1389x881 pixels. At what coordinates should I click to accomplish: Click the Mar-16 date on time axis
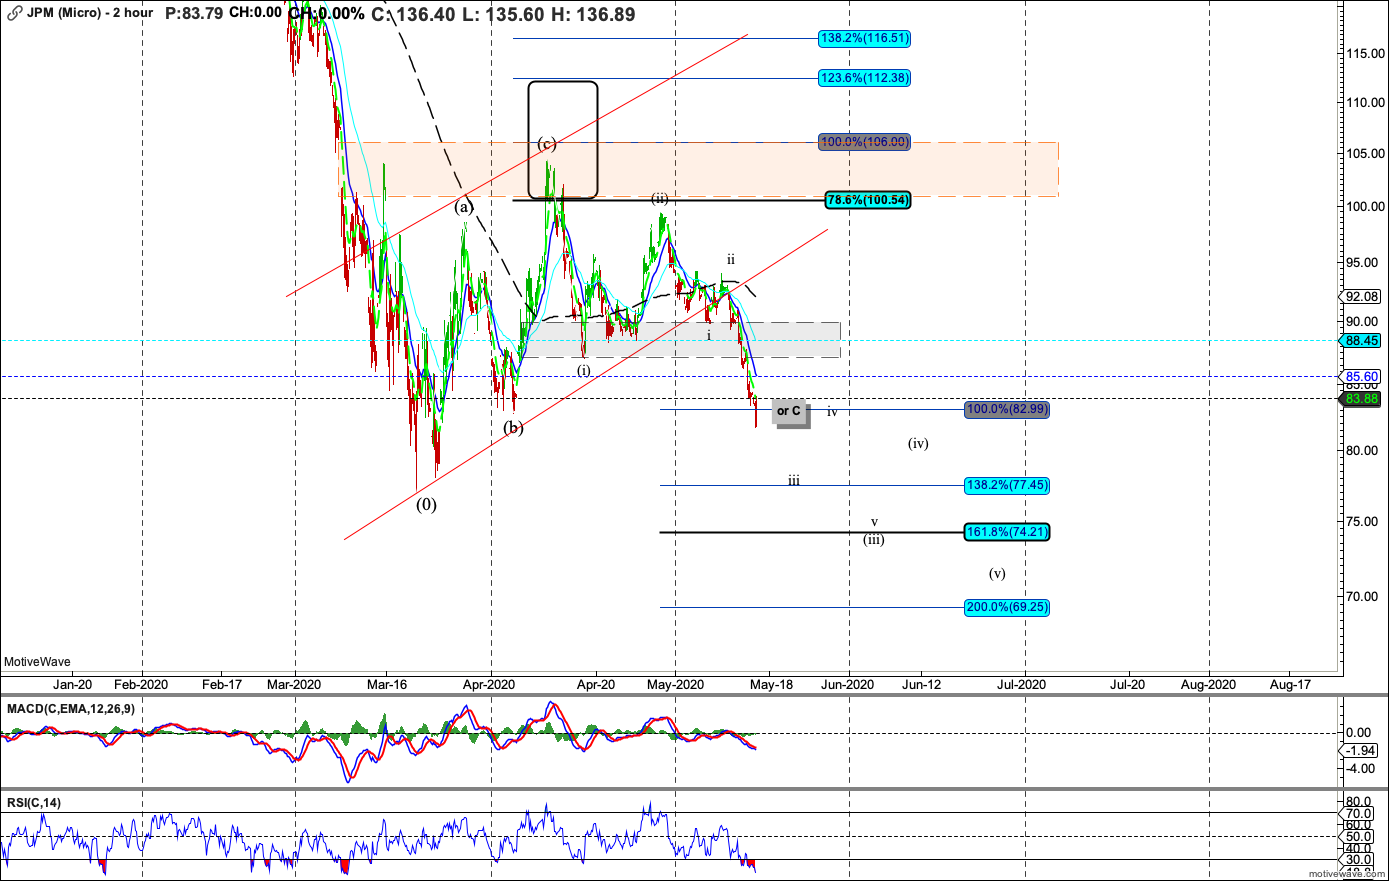tap(386, 685)
